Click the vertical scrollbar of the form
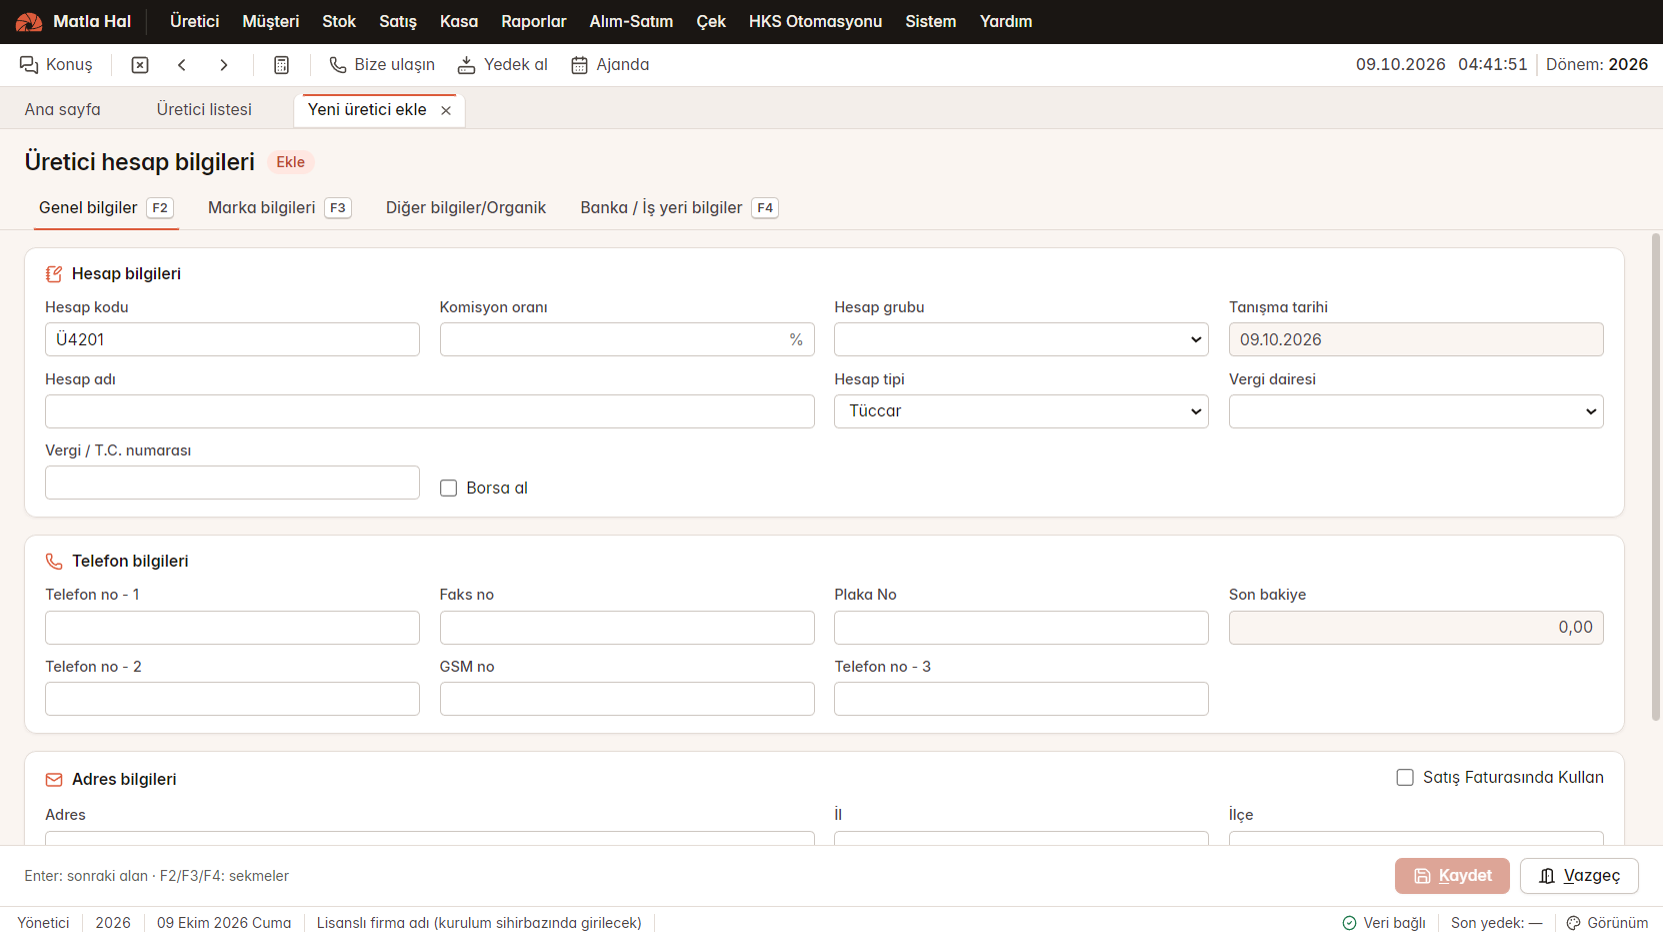The image size is (1663, 937). (x=1656, y=477)
